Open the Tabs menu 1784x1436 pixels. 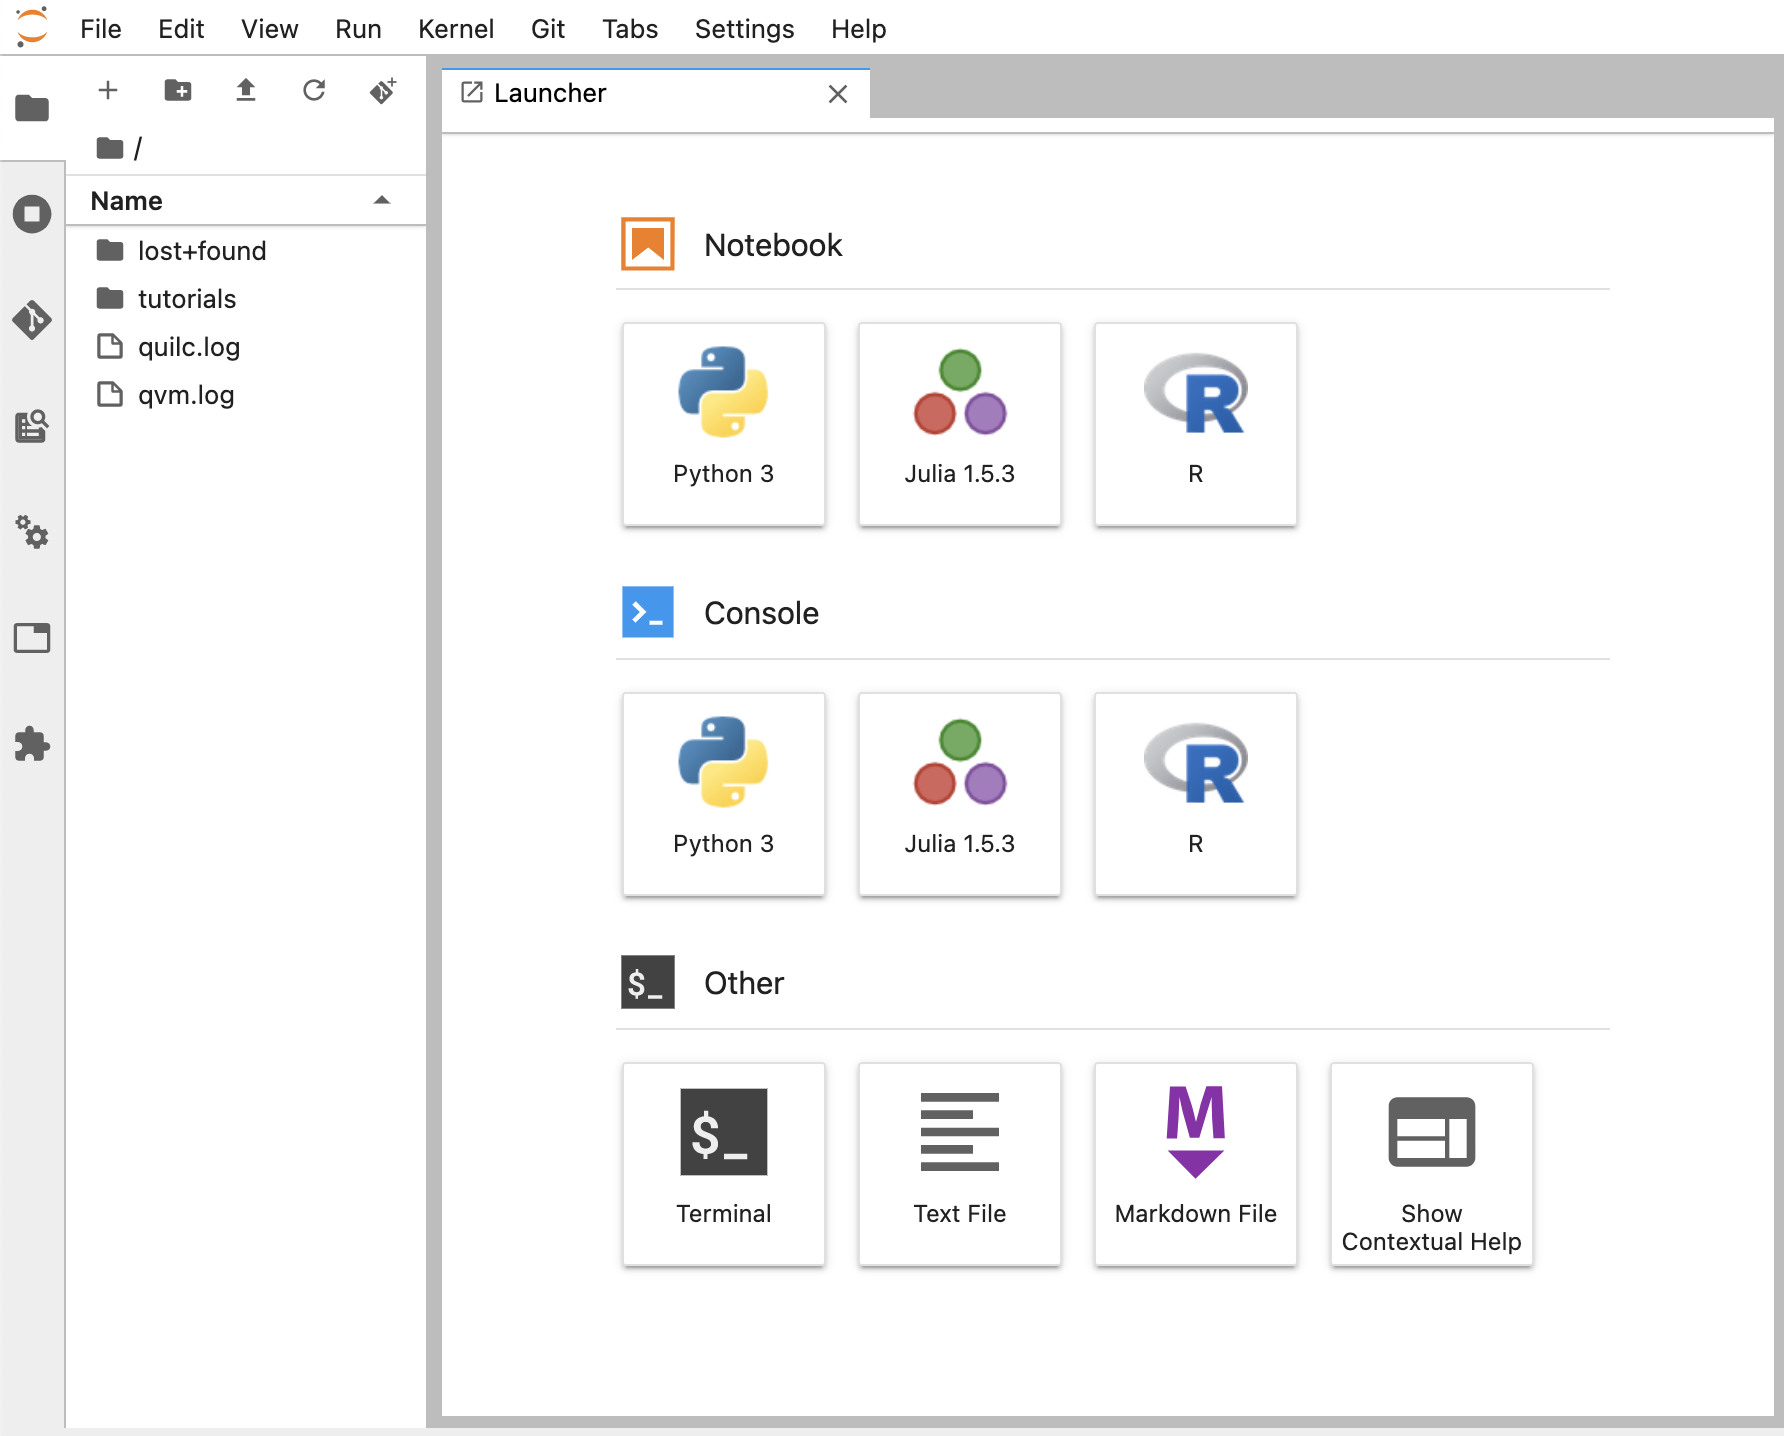click(x=630, y=29)
